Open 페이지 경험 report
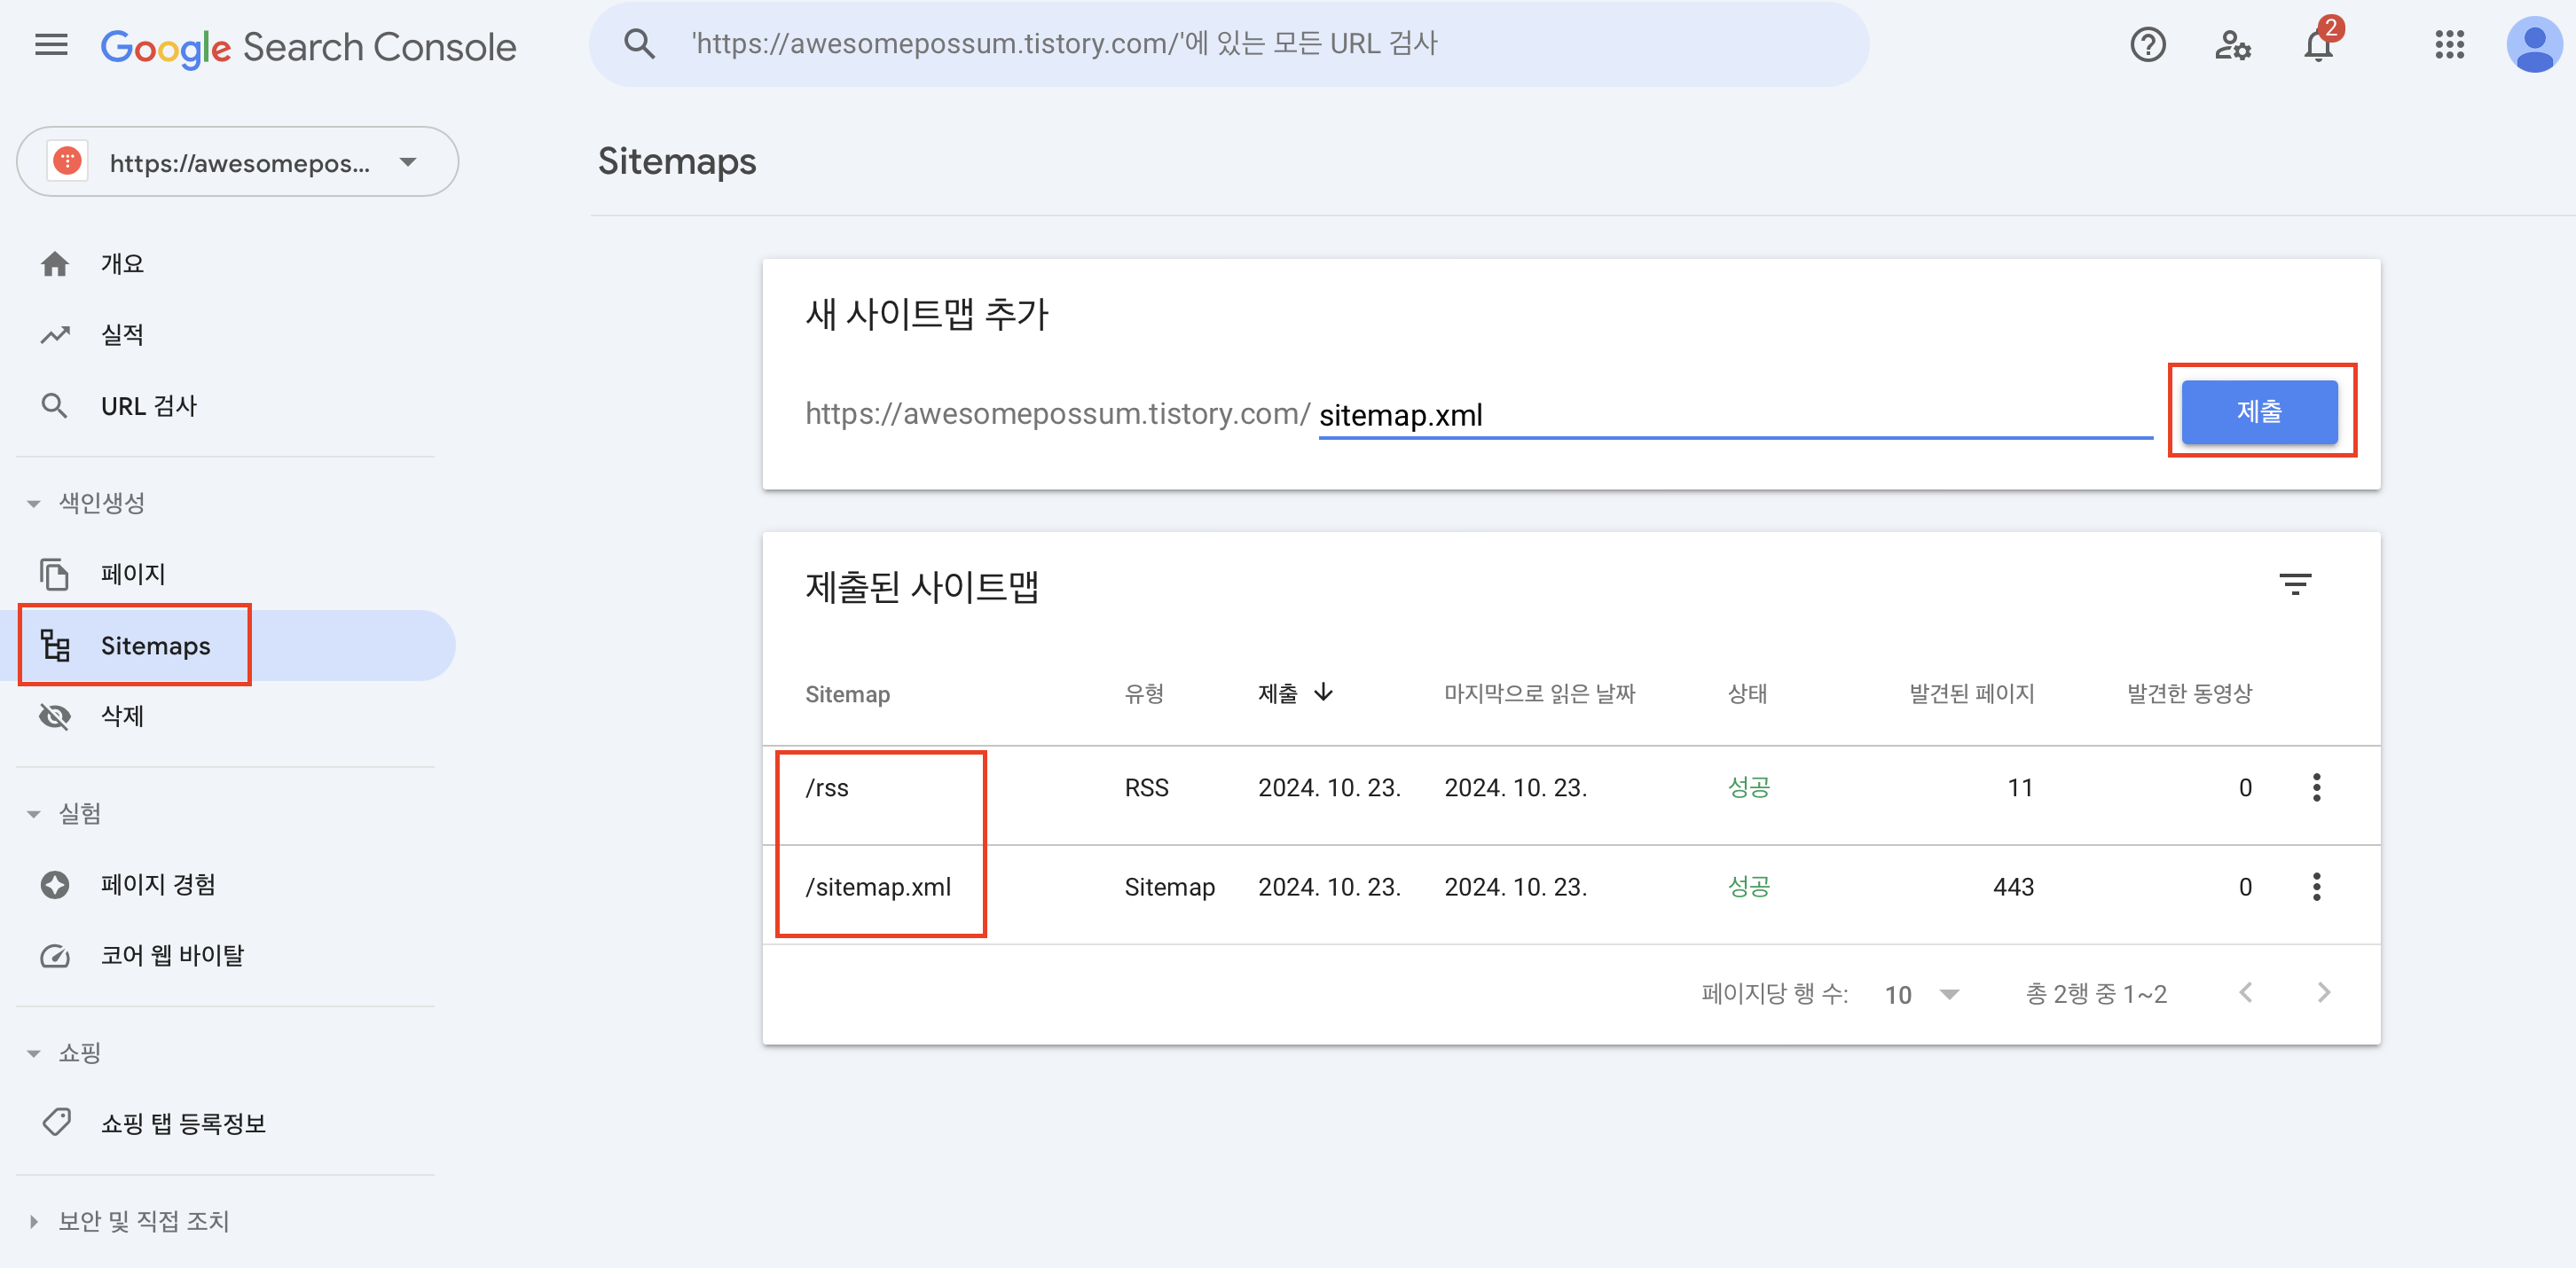The height and width of the screenshot is (1268, 2576). 158,885
